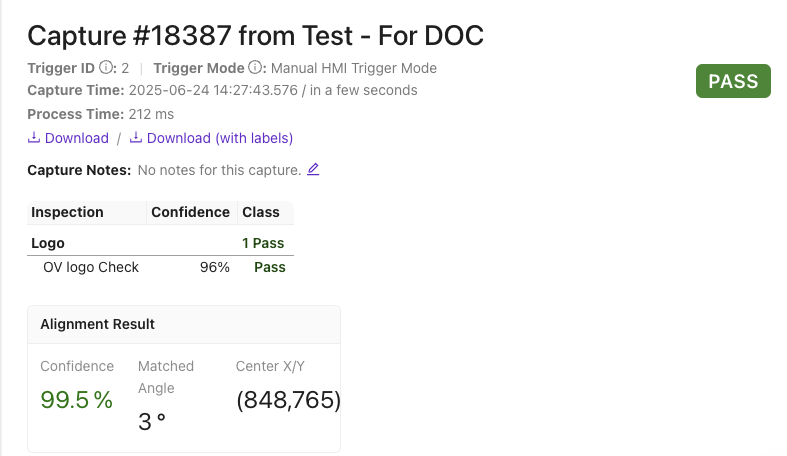Click the 99.5 % alignment confidence value

tap(76, 400)
